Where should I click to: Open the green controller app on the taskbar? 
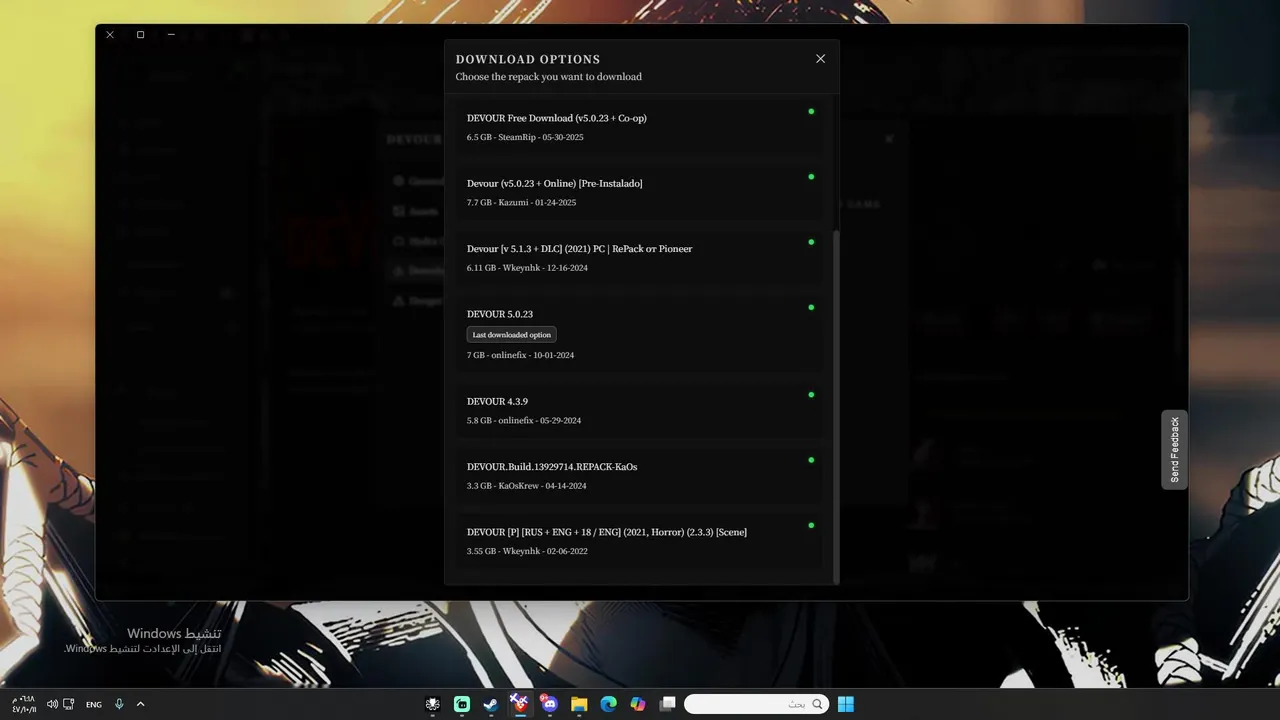(x=461, y=704)
